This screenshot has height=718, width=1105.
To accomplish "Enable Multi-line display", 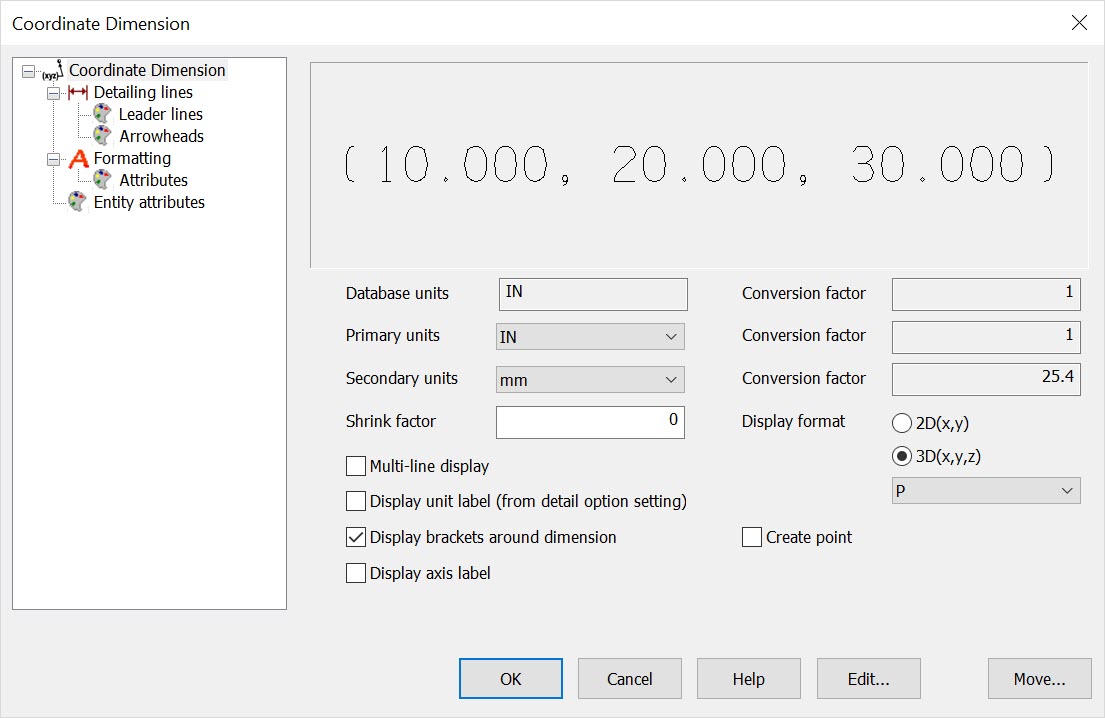I will click(356, 466).
